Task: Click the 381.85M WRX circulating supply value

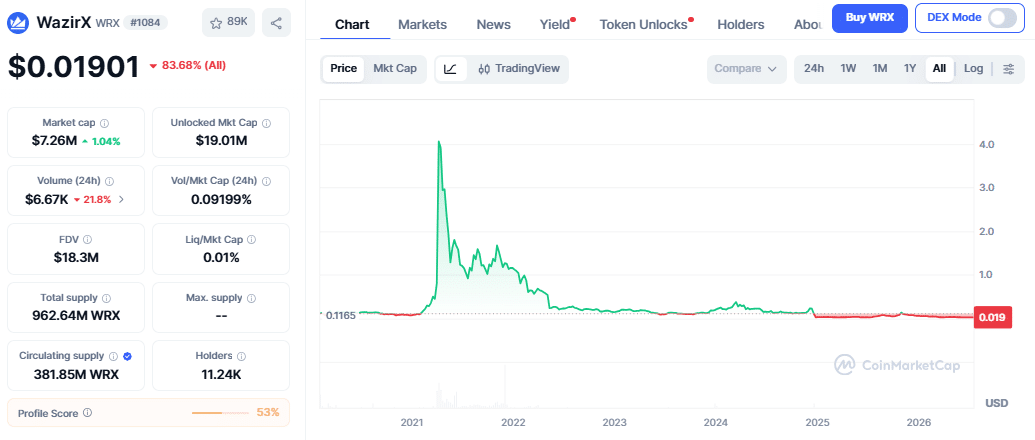Action: pos(77,374)
